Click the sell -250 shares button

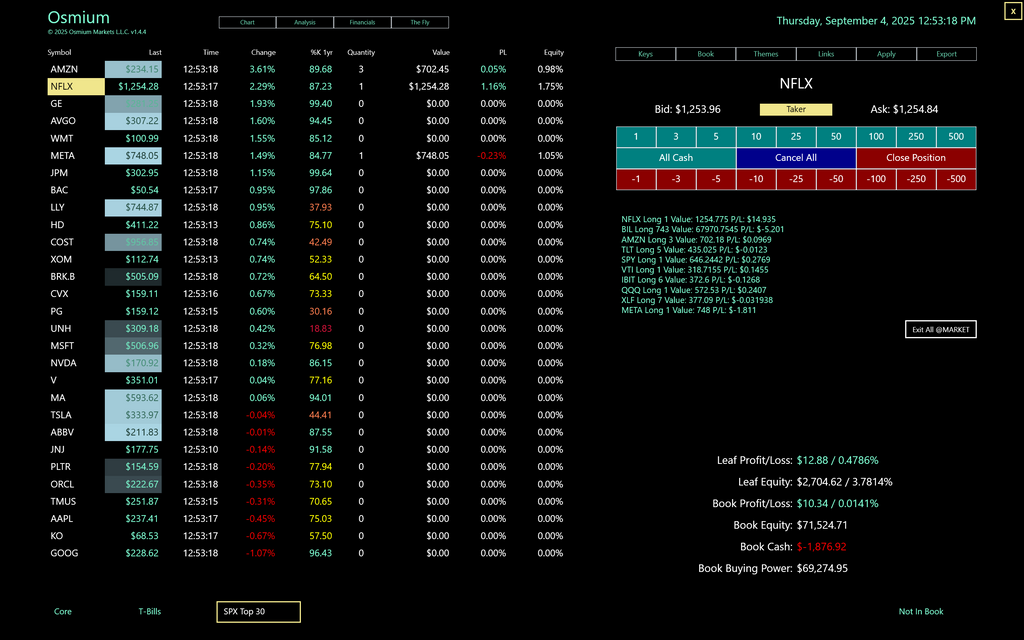point(916,179)
